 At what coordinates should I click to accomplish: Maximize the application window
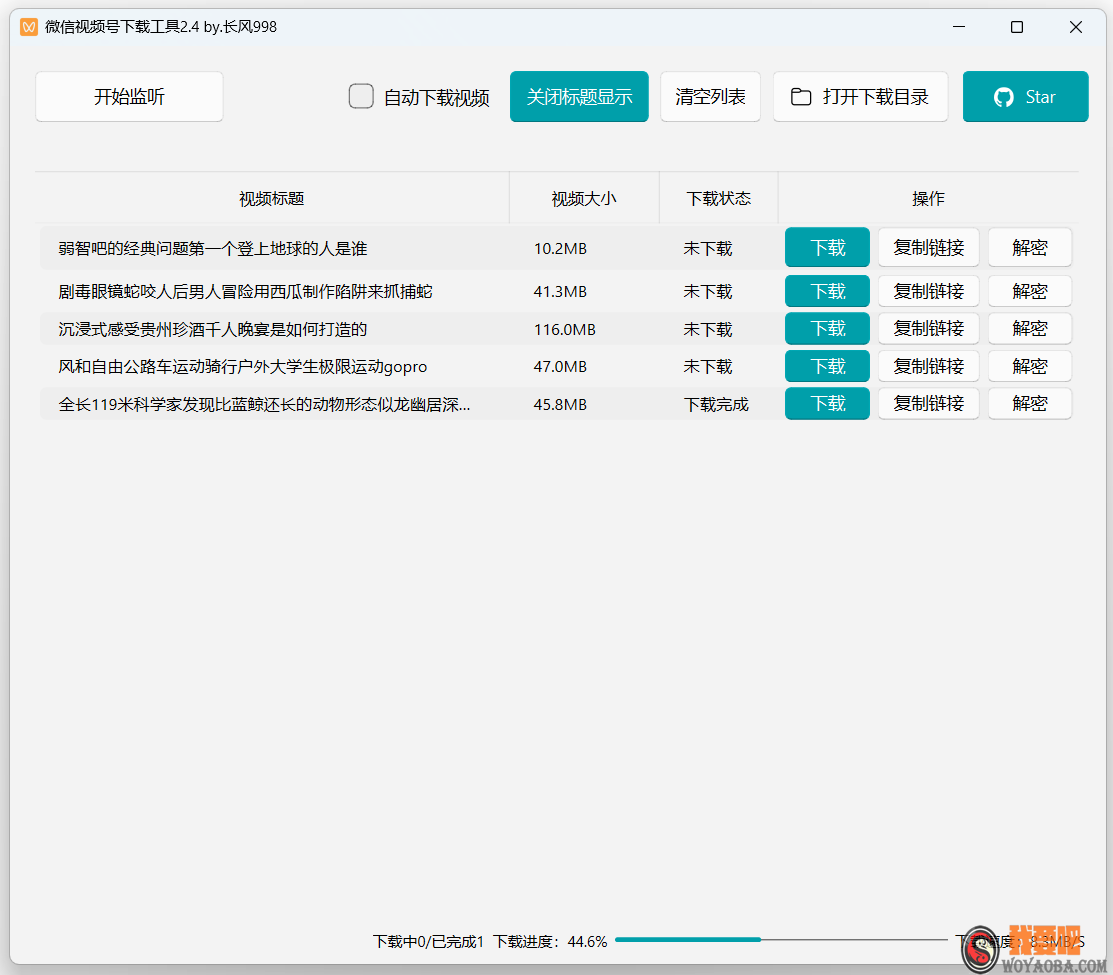[x=1016, y=27]
